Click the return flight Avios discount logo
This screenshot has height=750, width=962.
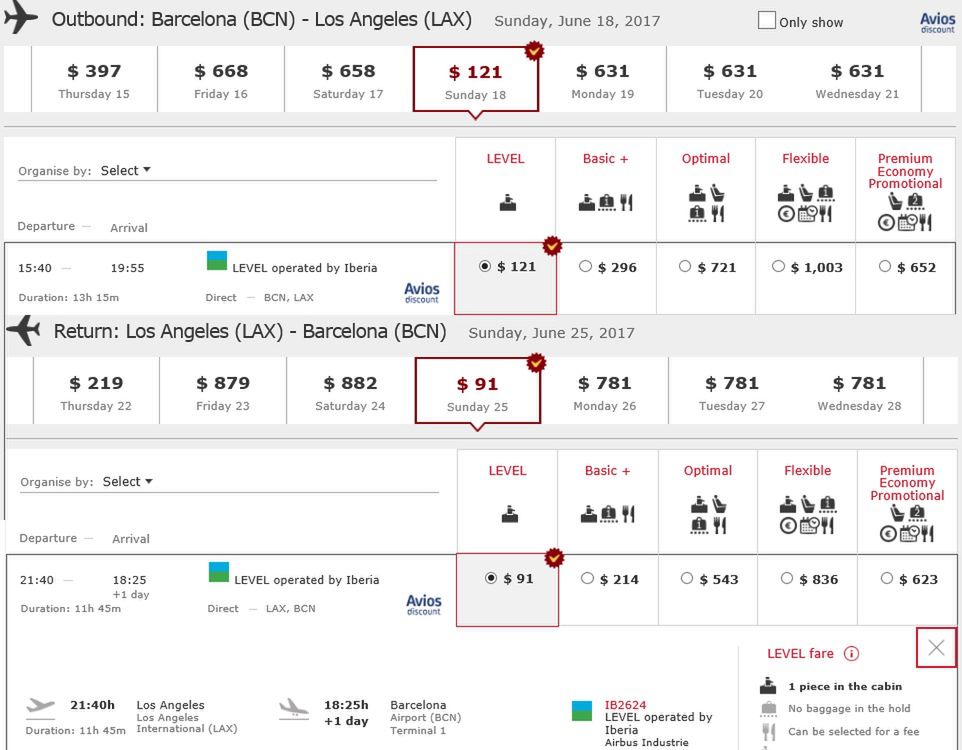[x=424, y=604]
